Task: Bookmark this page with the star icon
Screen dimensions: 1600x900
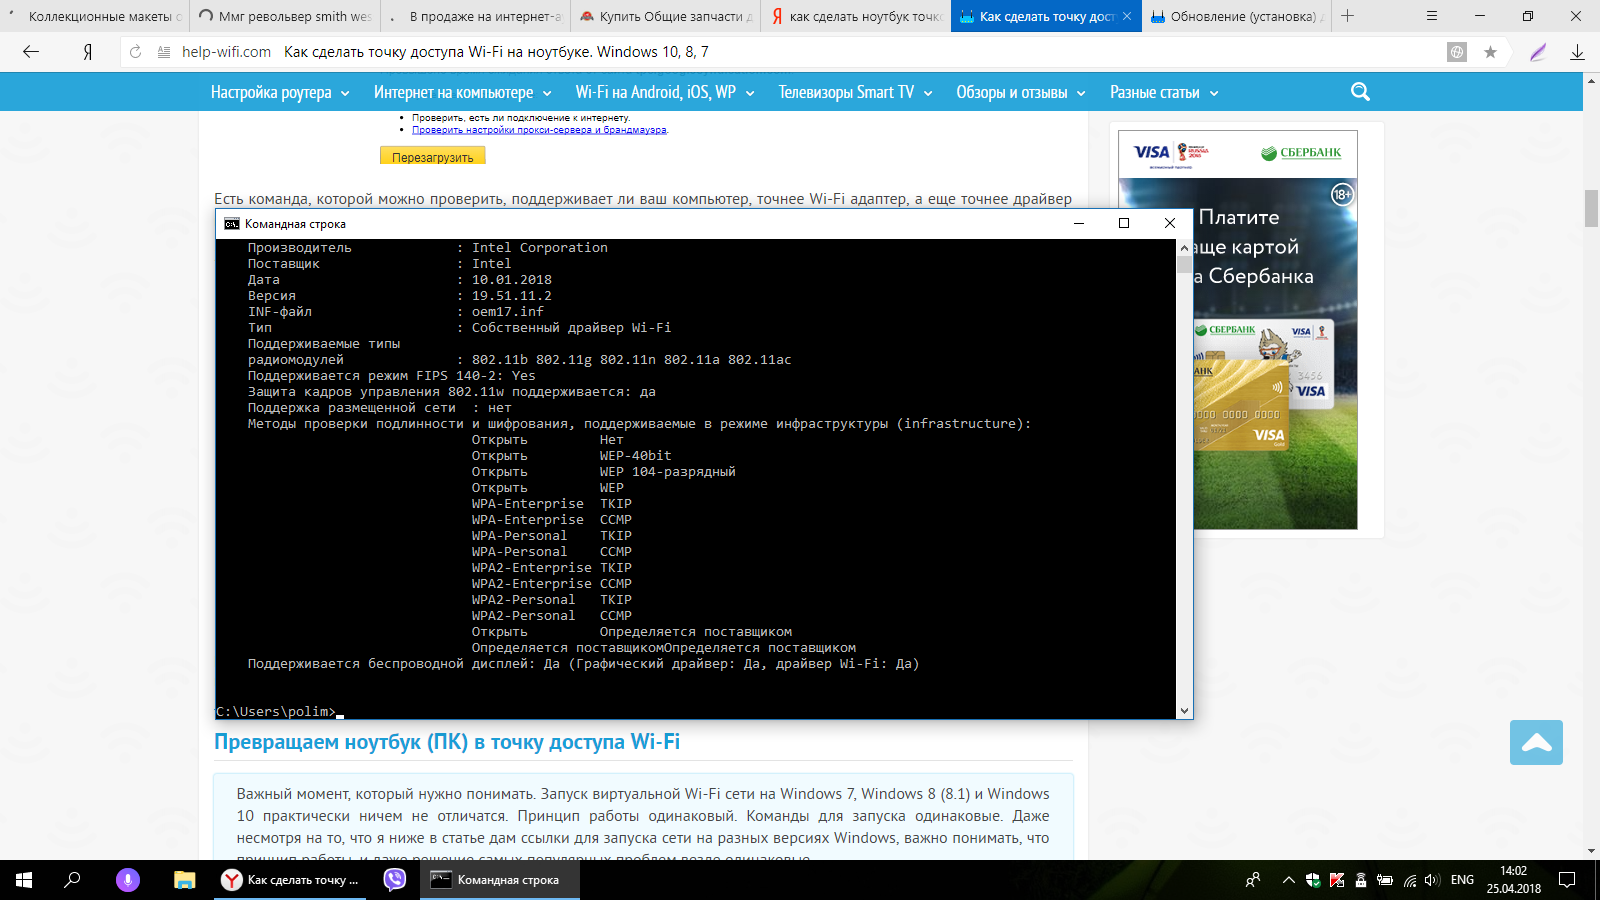Action: click(1490, 52)
